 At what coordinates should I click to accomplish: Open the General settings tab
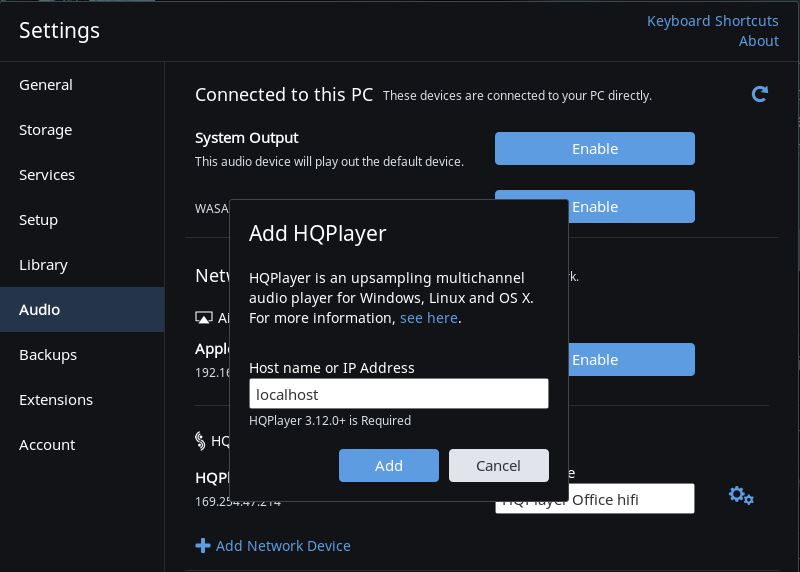pyautogui.click(x=82, y=85)
